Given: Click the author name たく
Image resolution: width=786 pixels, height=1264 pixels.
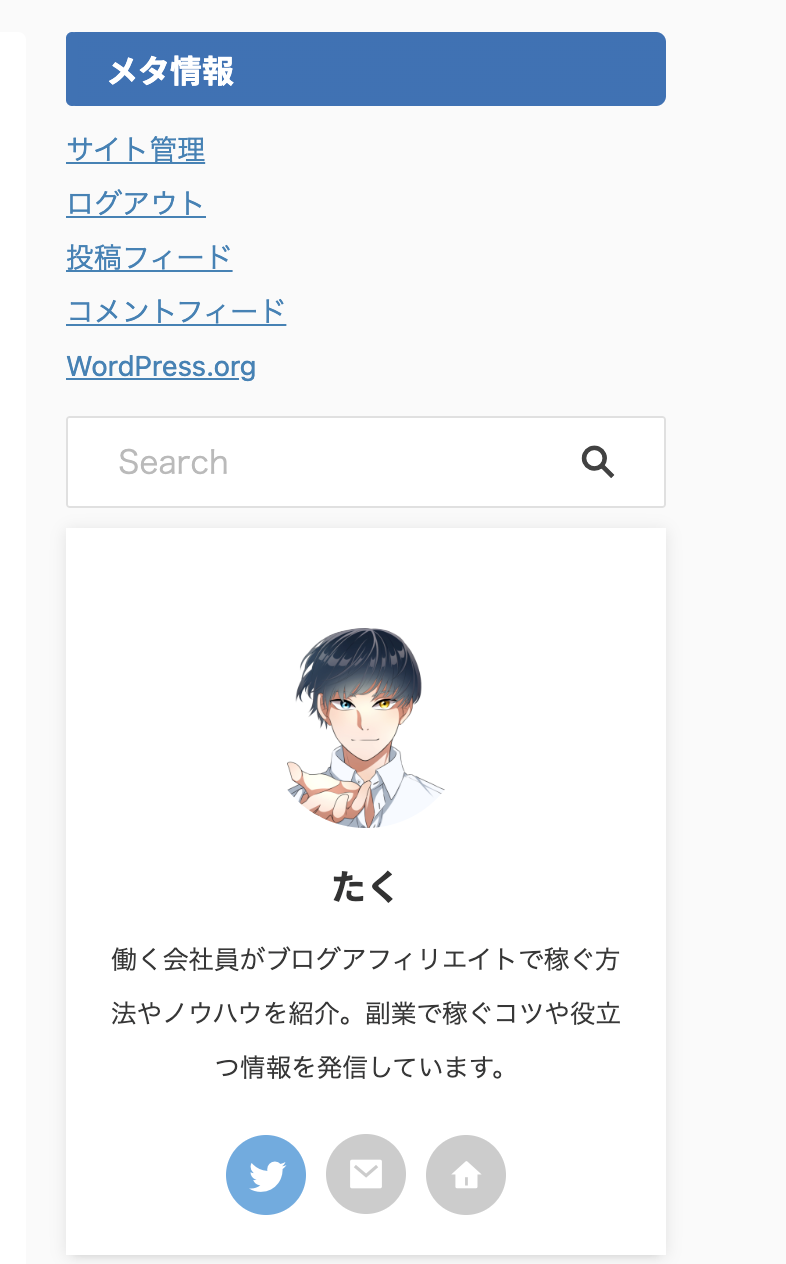Looking at the screenshot, I should (366, 886).
